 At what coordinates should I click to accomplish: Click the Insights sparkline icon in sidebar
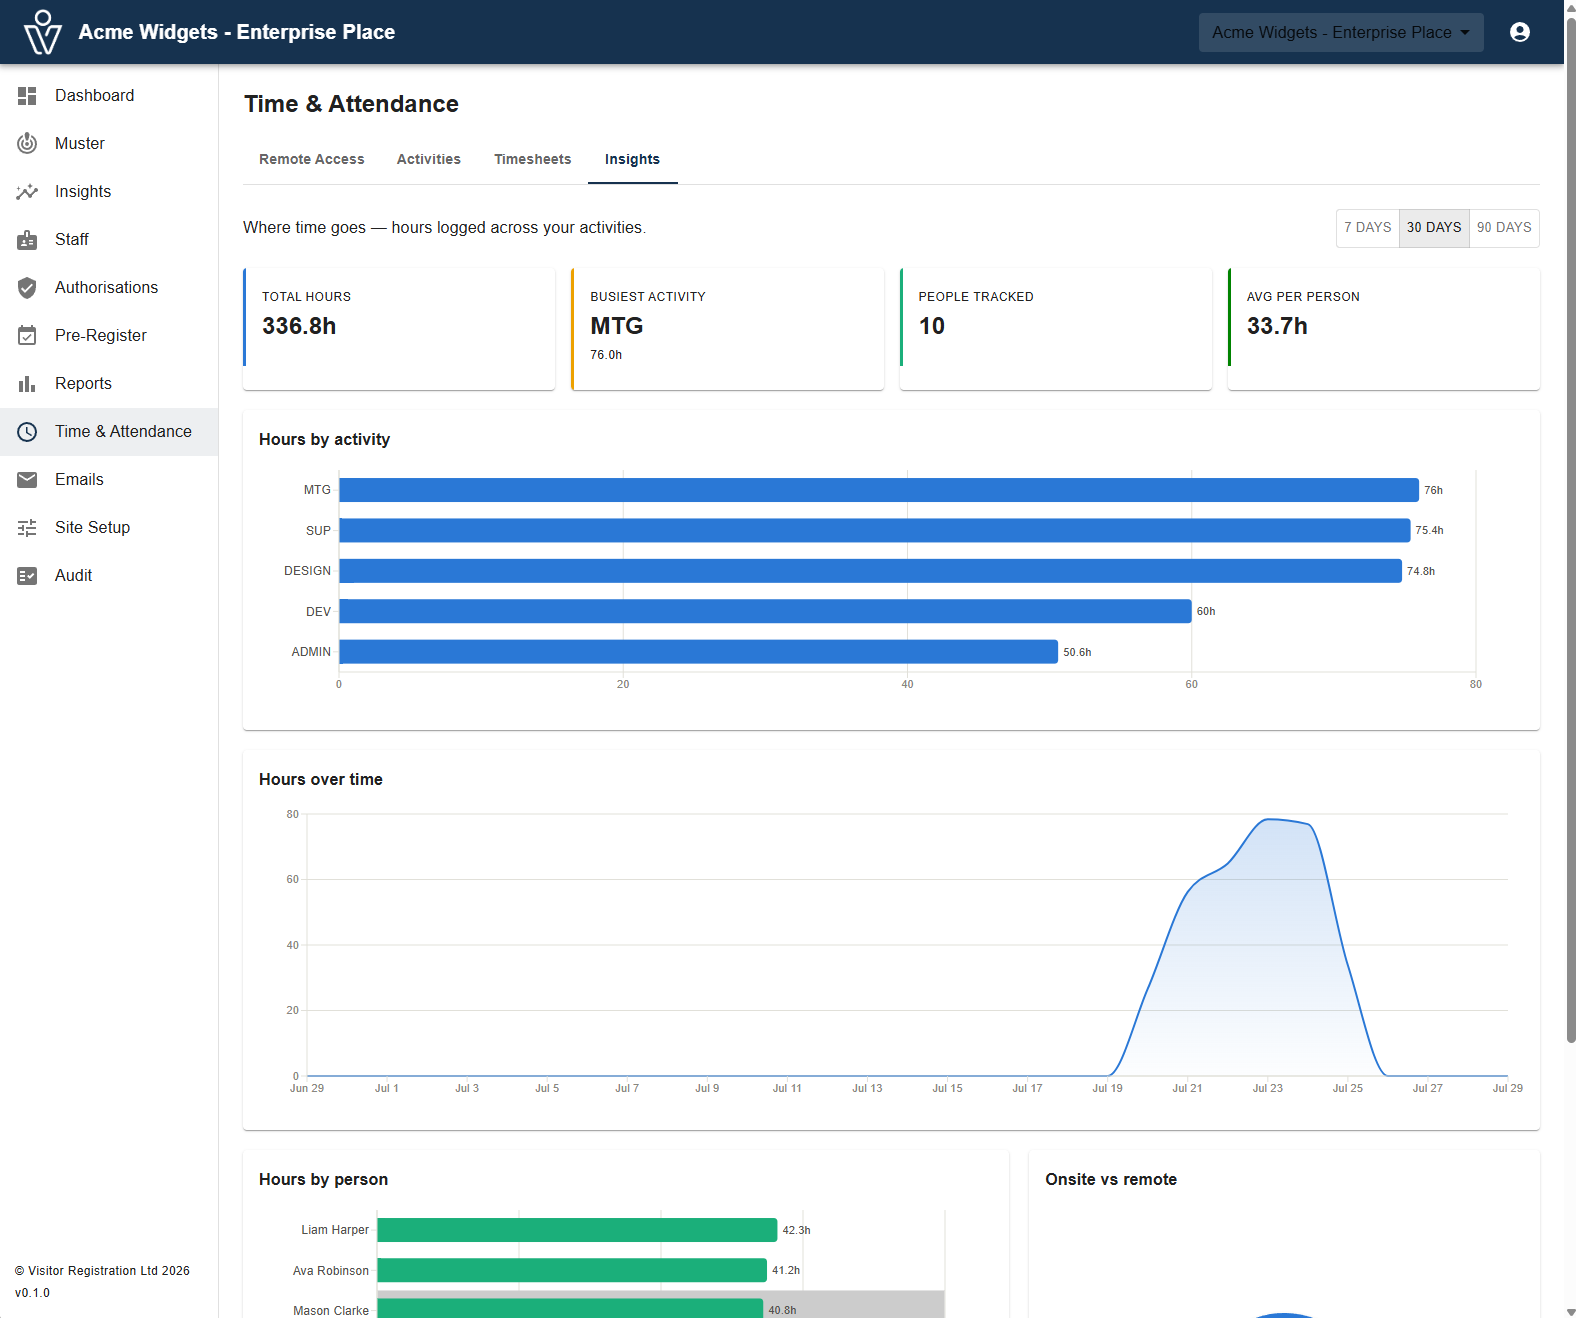tap(27, 192)
